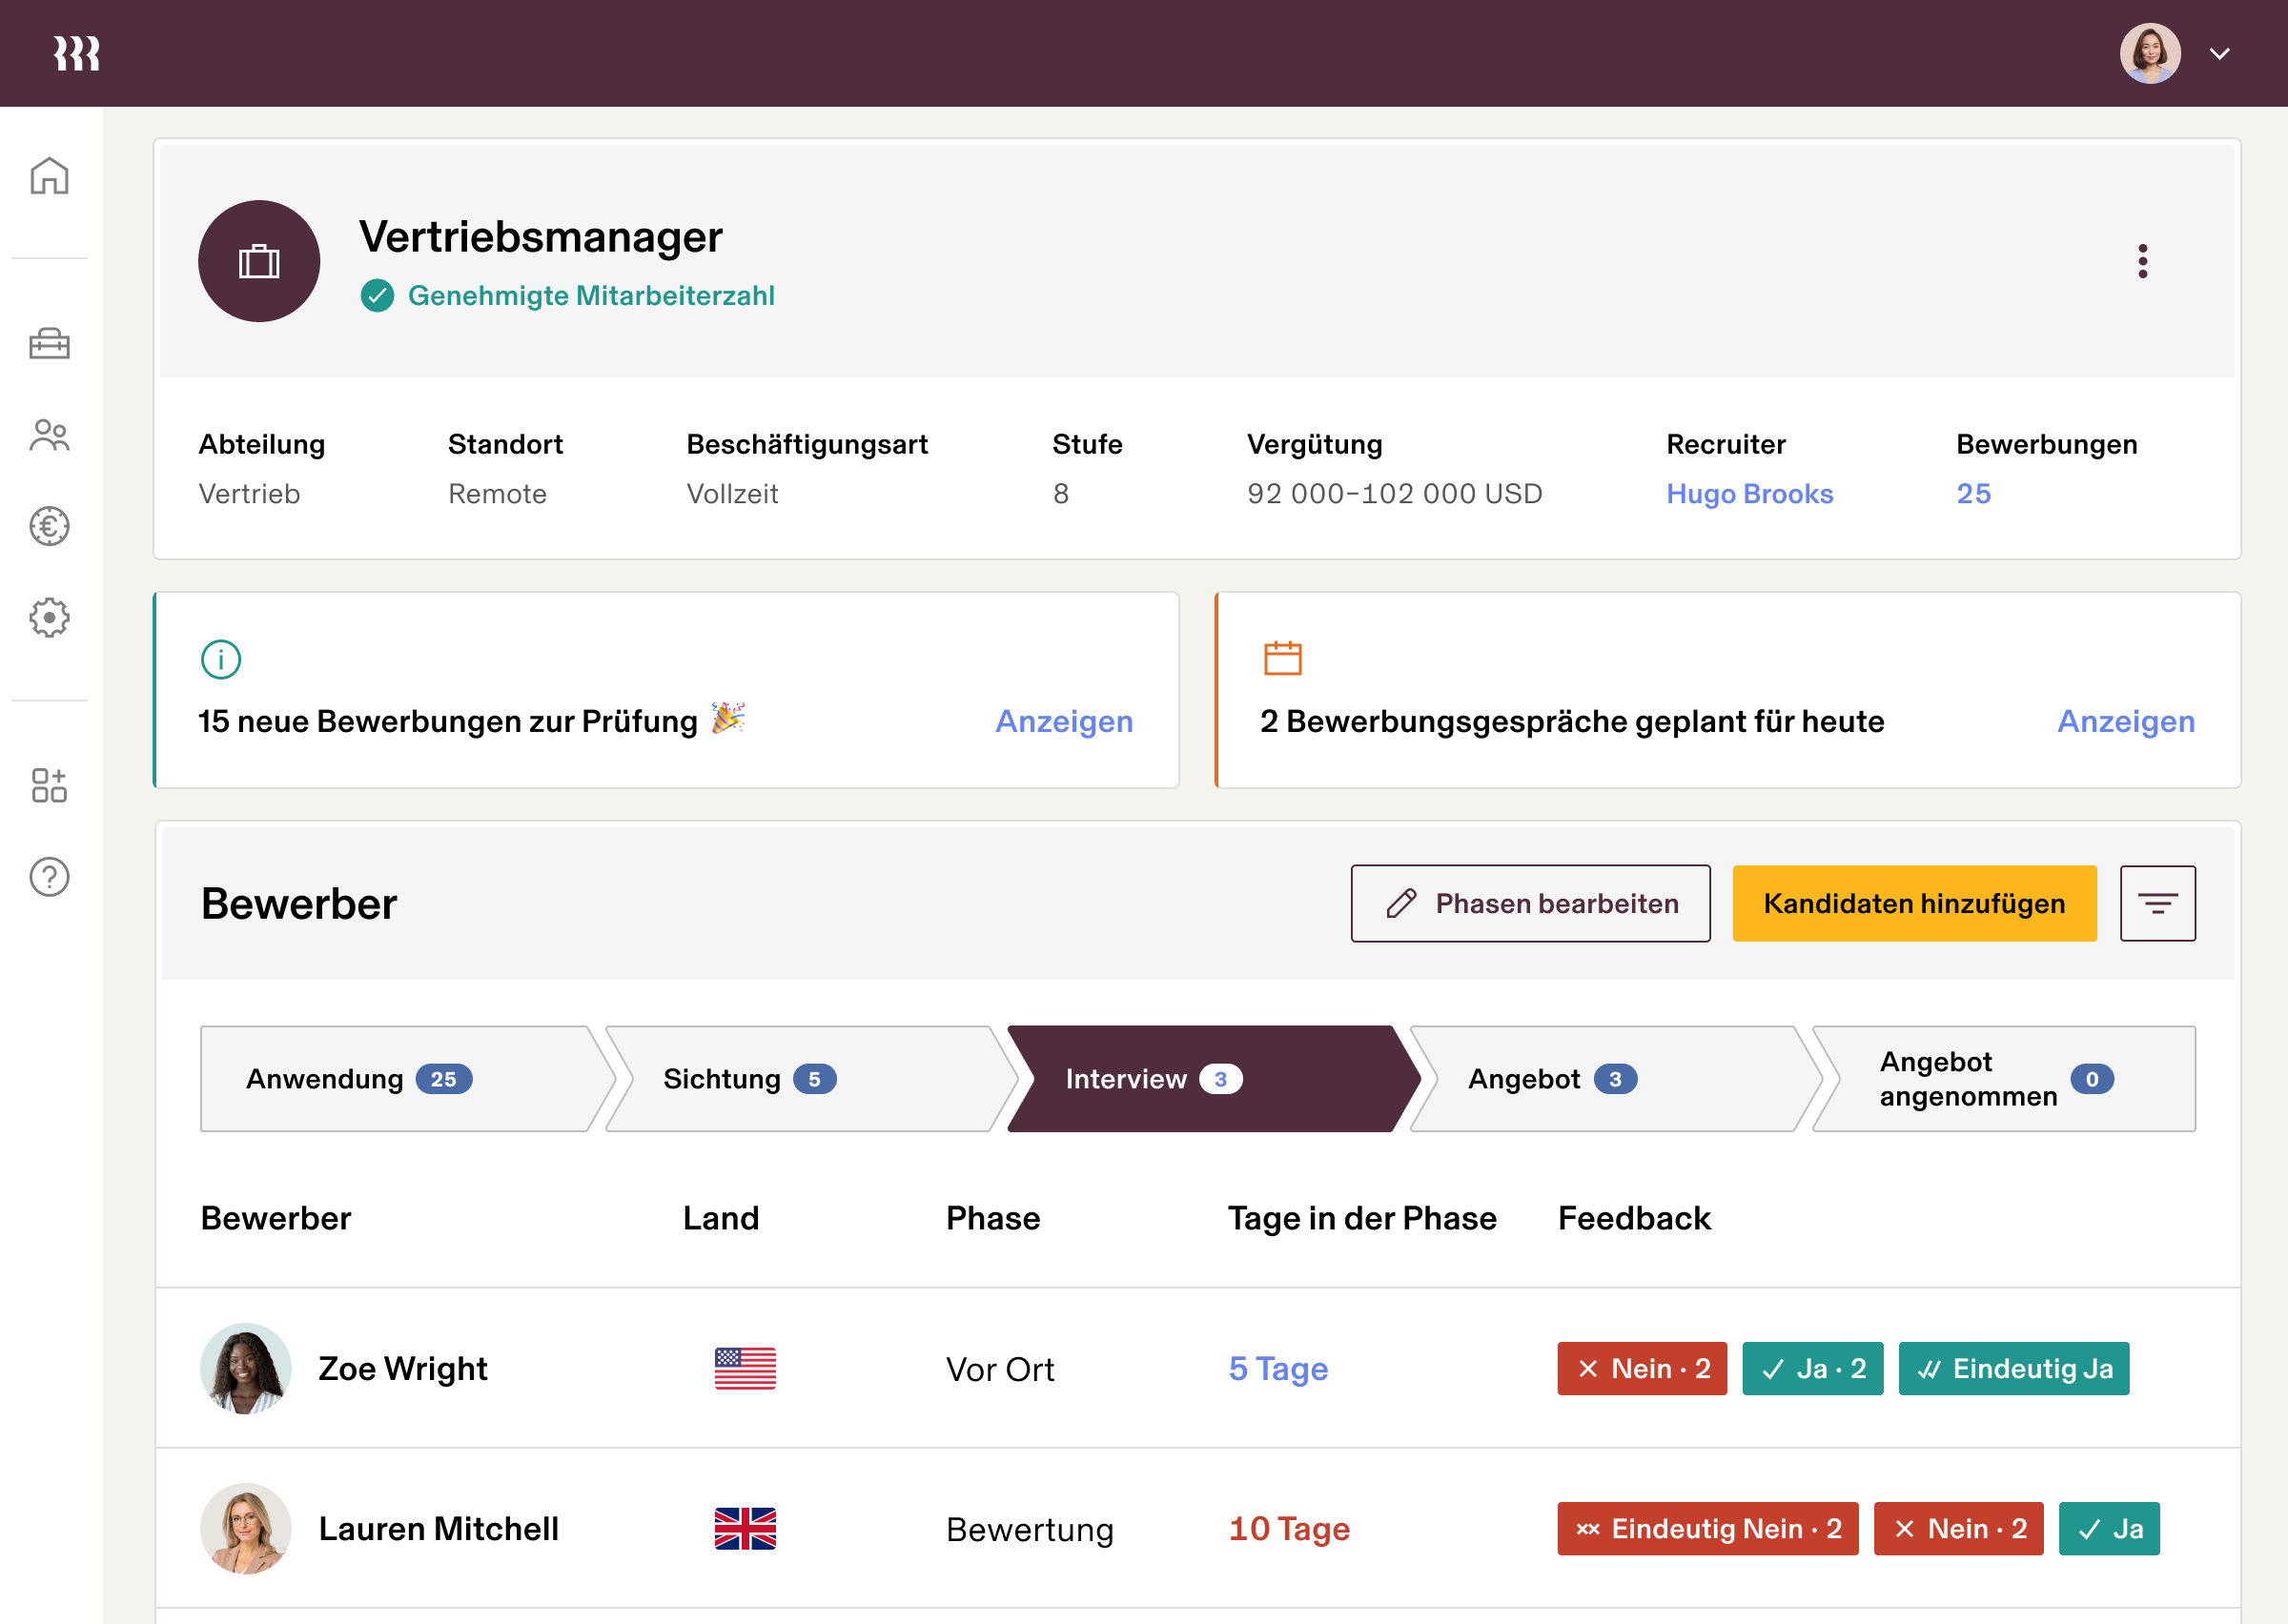This screenshot has height=1624, width=2288.
Task: Click the user avatar in top bar
Action: point(2149,53)
